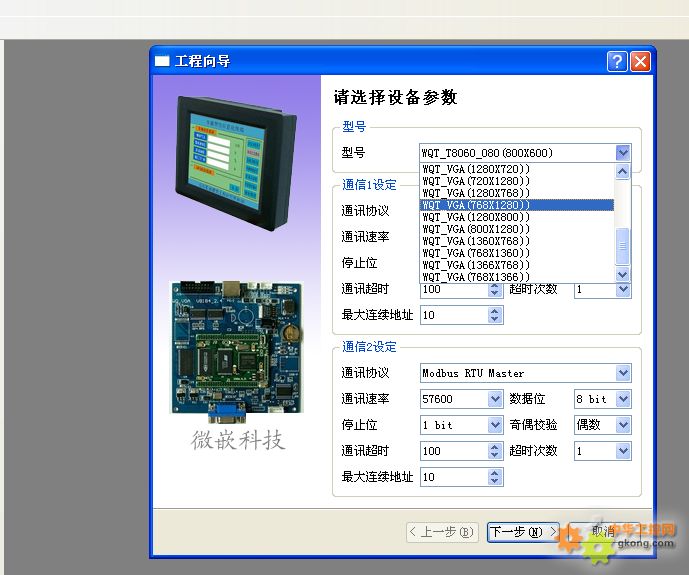Open the 型号 model dropdown arrow
689x575 pixels.
click(623, 153)
